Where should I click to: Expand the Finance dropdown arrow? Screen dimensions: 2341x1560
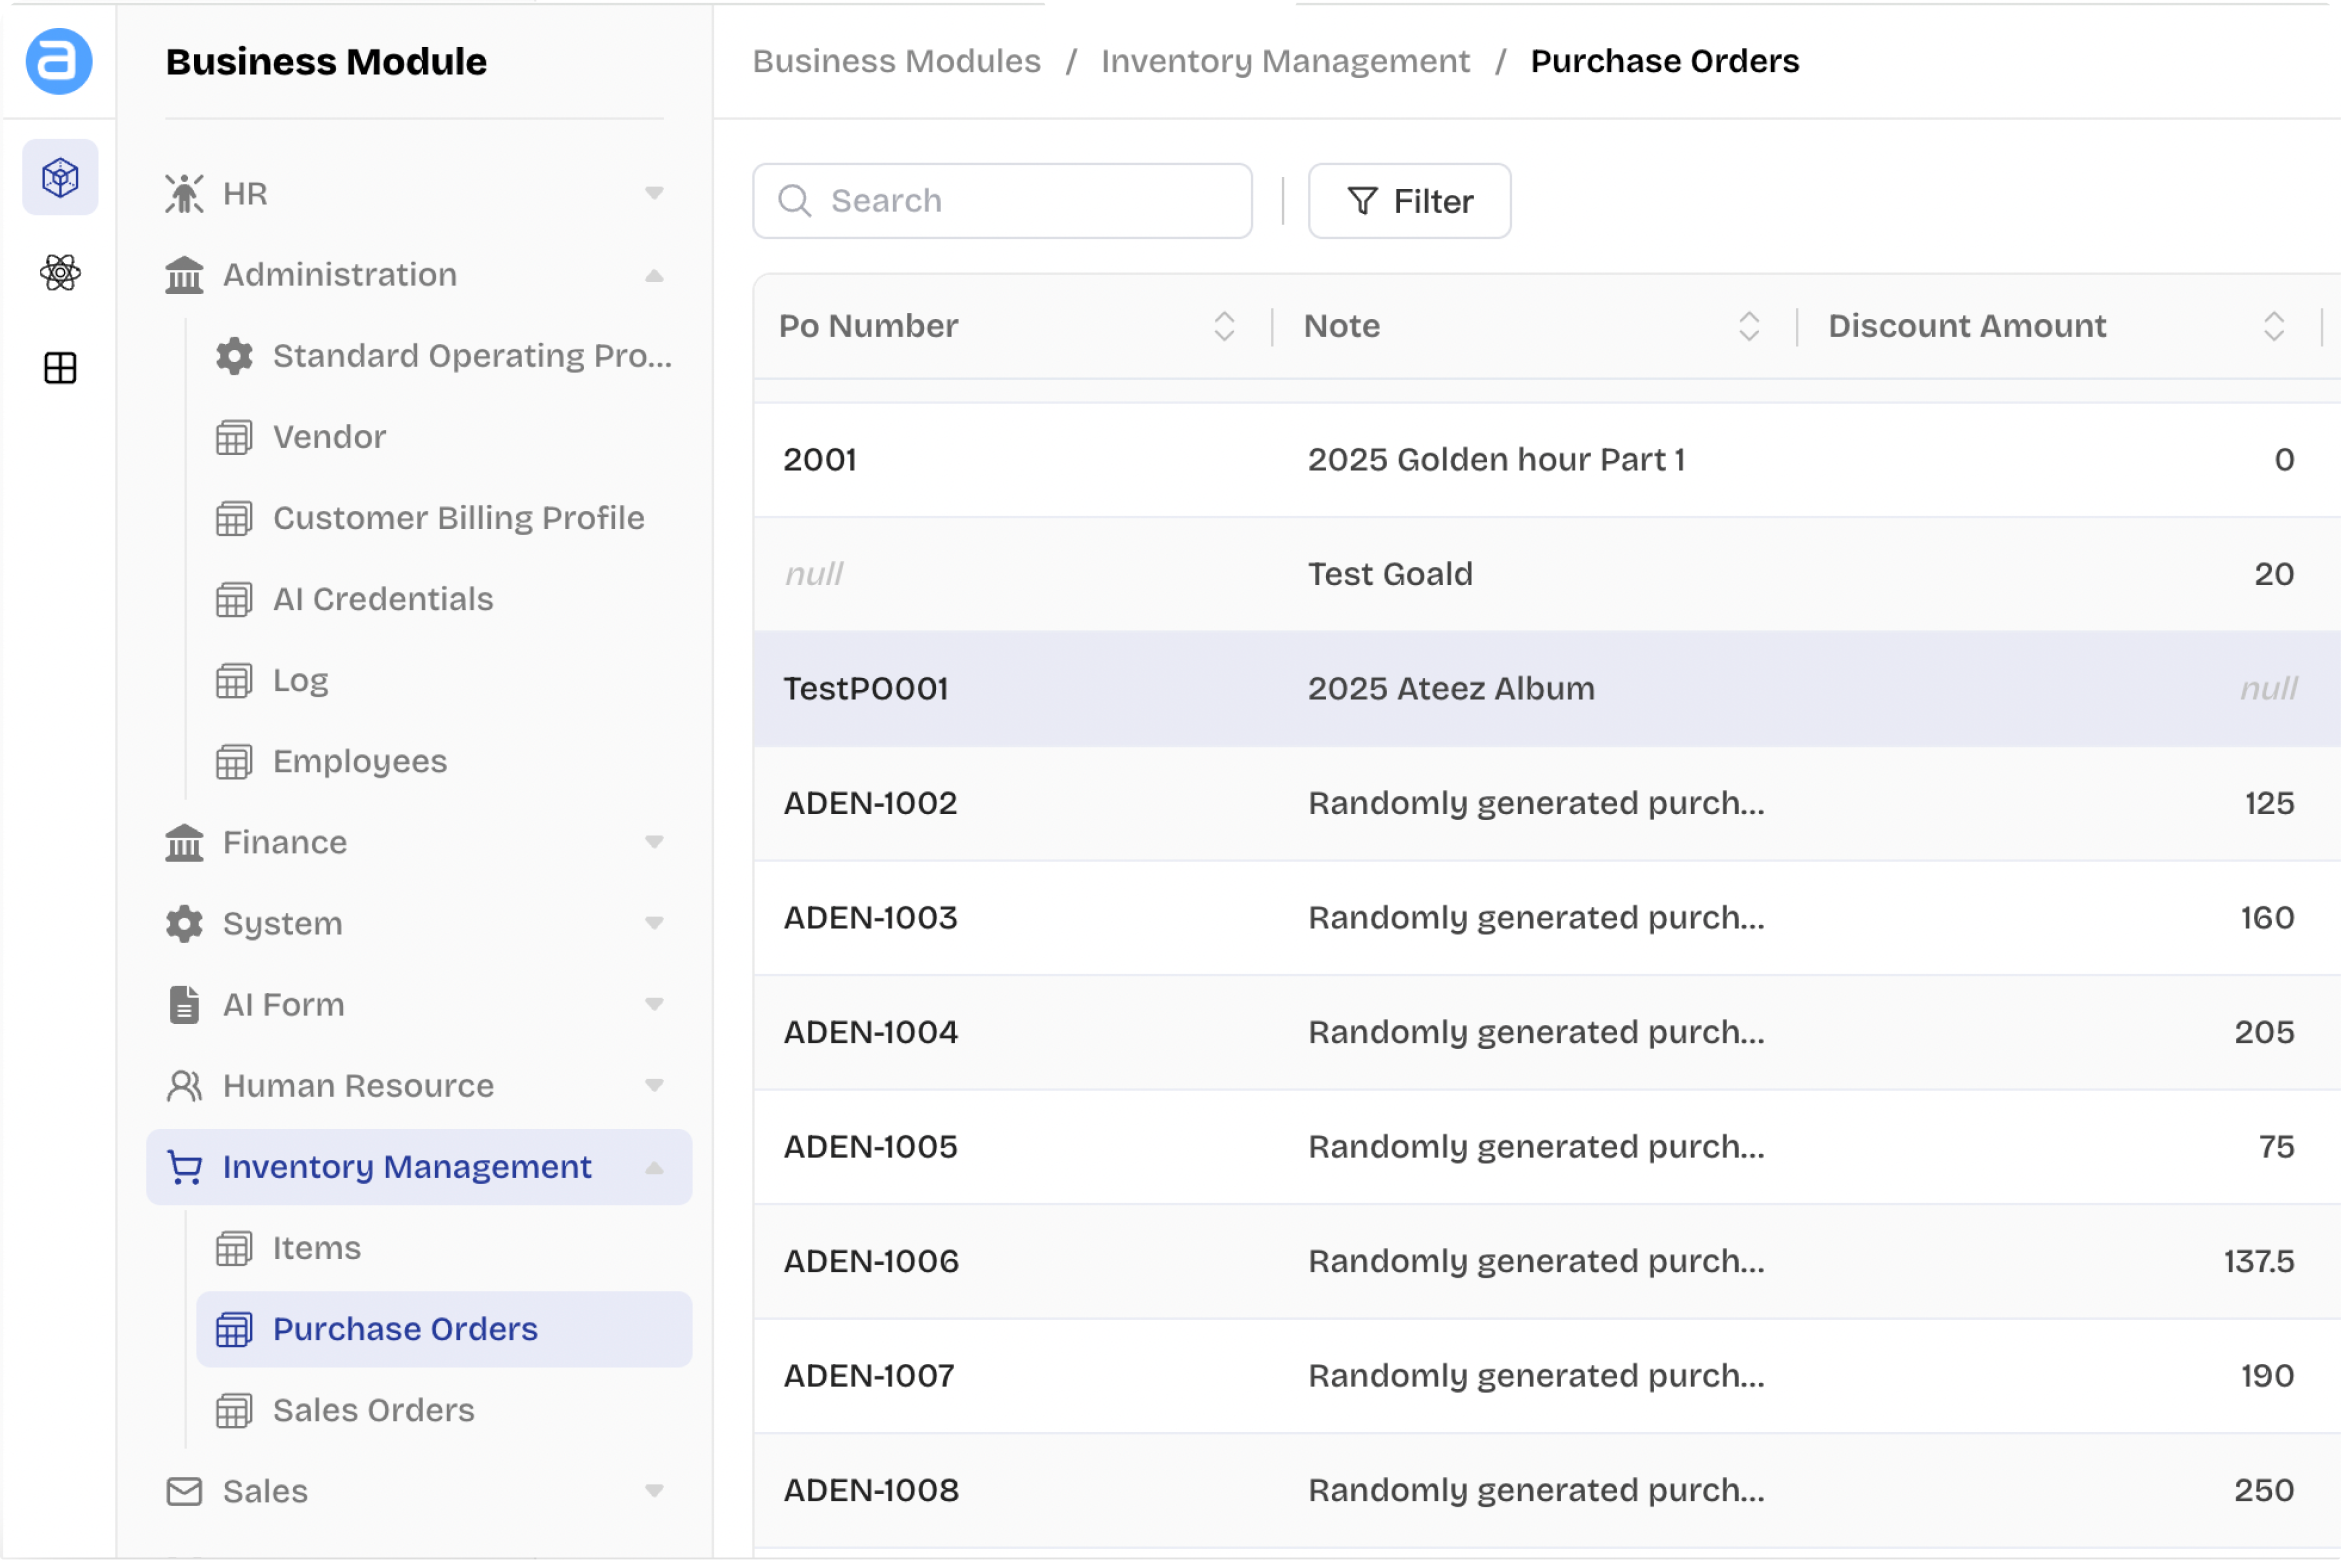point(654,842)
